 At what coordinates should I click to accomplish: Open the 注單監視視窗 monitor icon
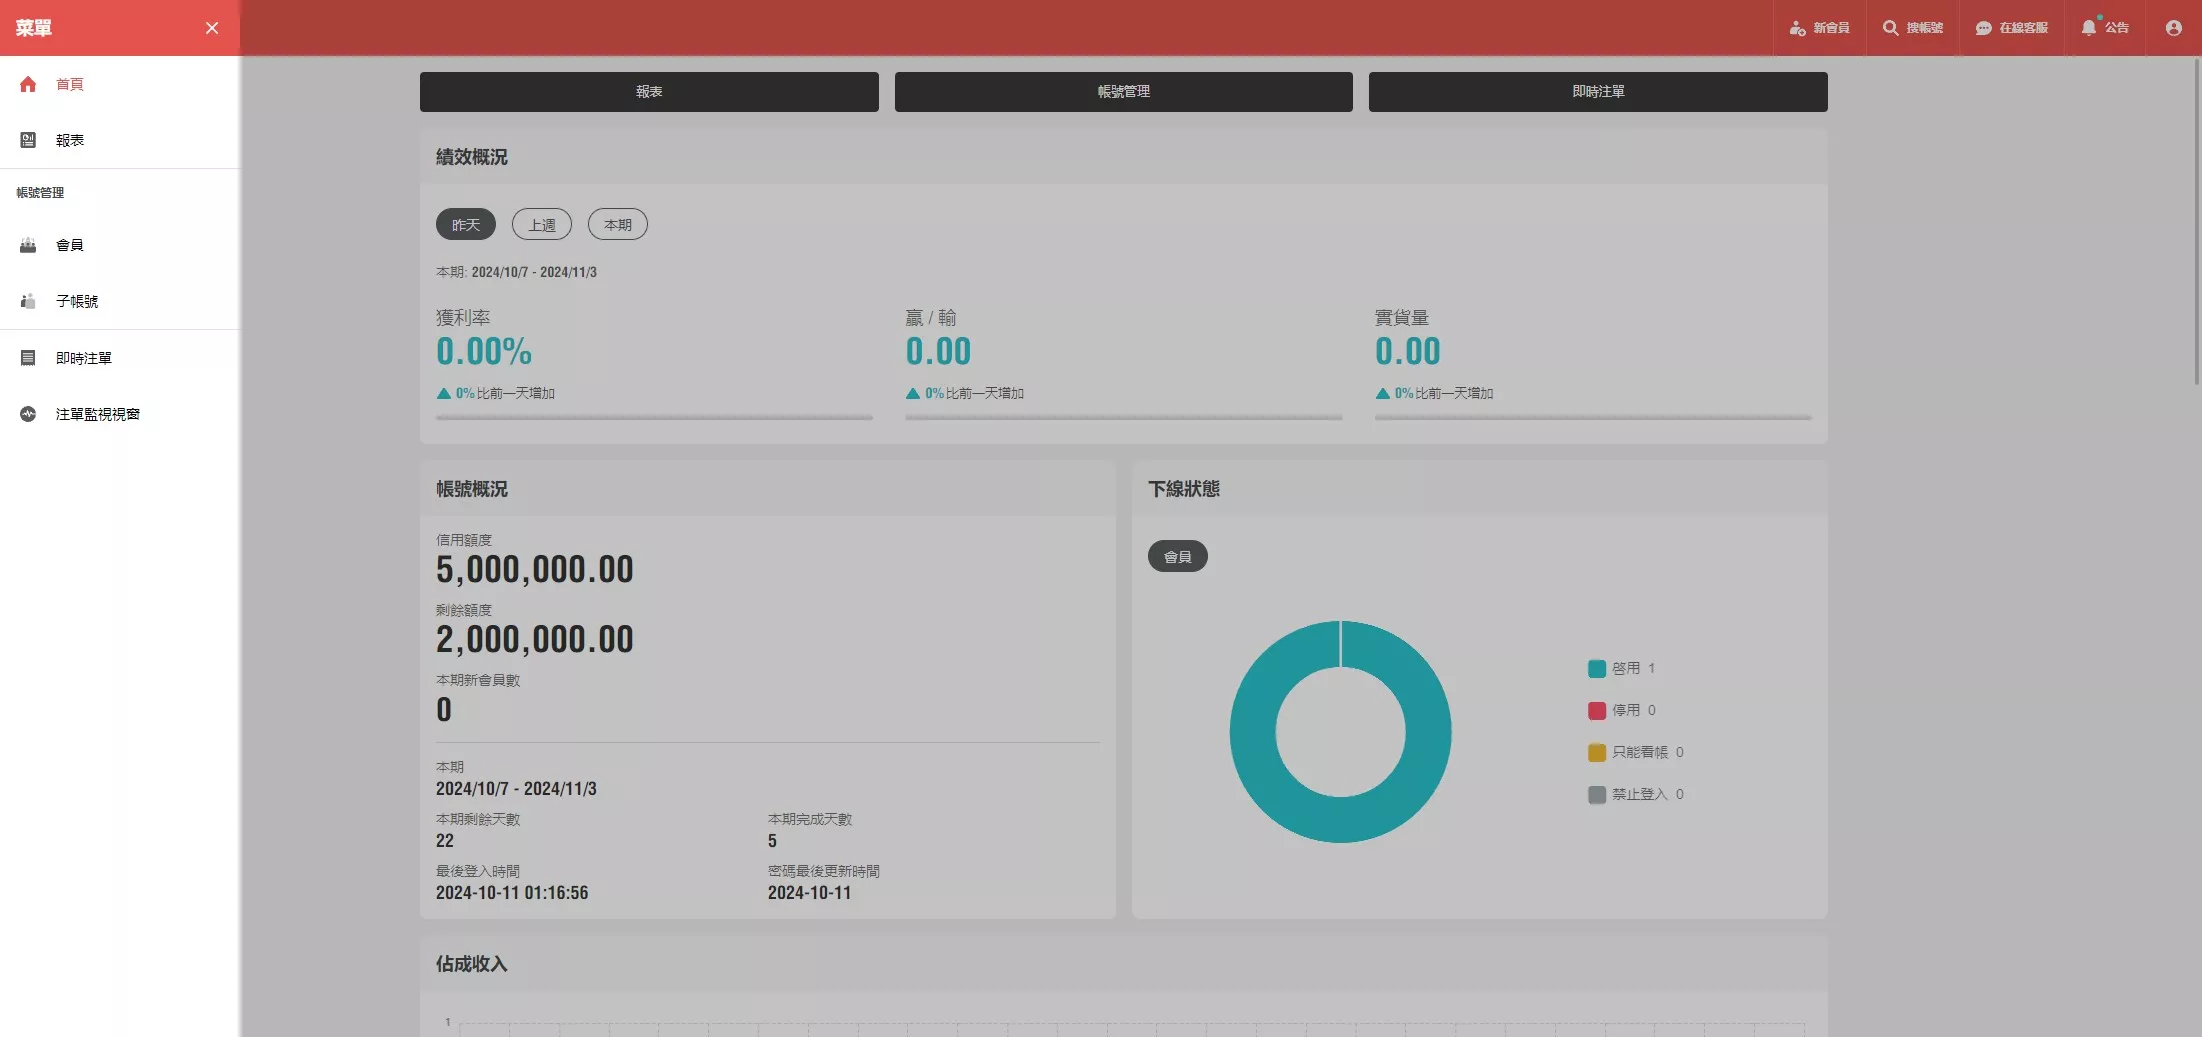[28, 415]
